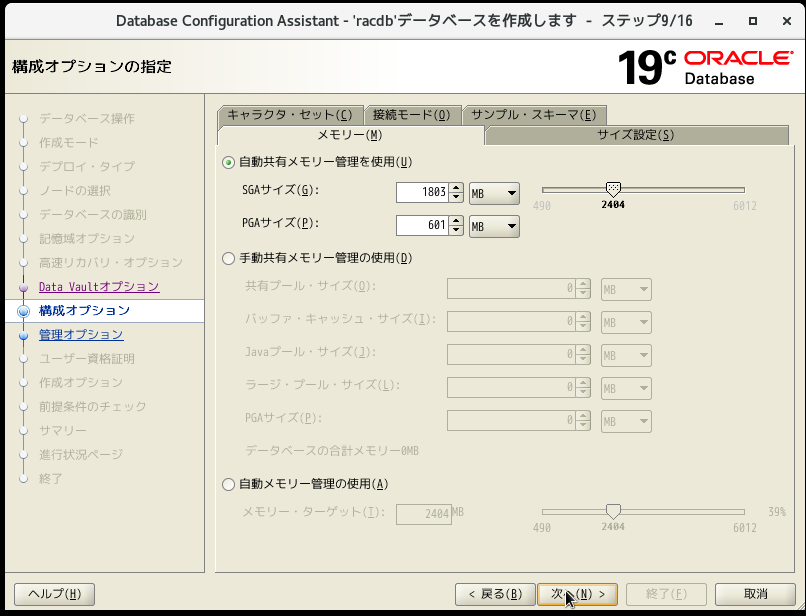
Task: Open ラージ・プール・サイズ unit MB dropdown
Action: click(626, 388)
